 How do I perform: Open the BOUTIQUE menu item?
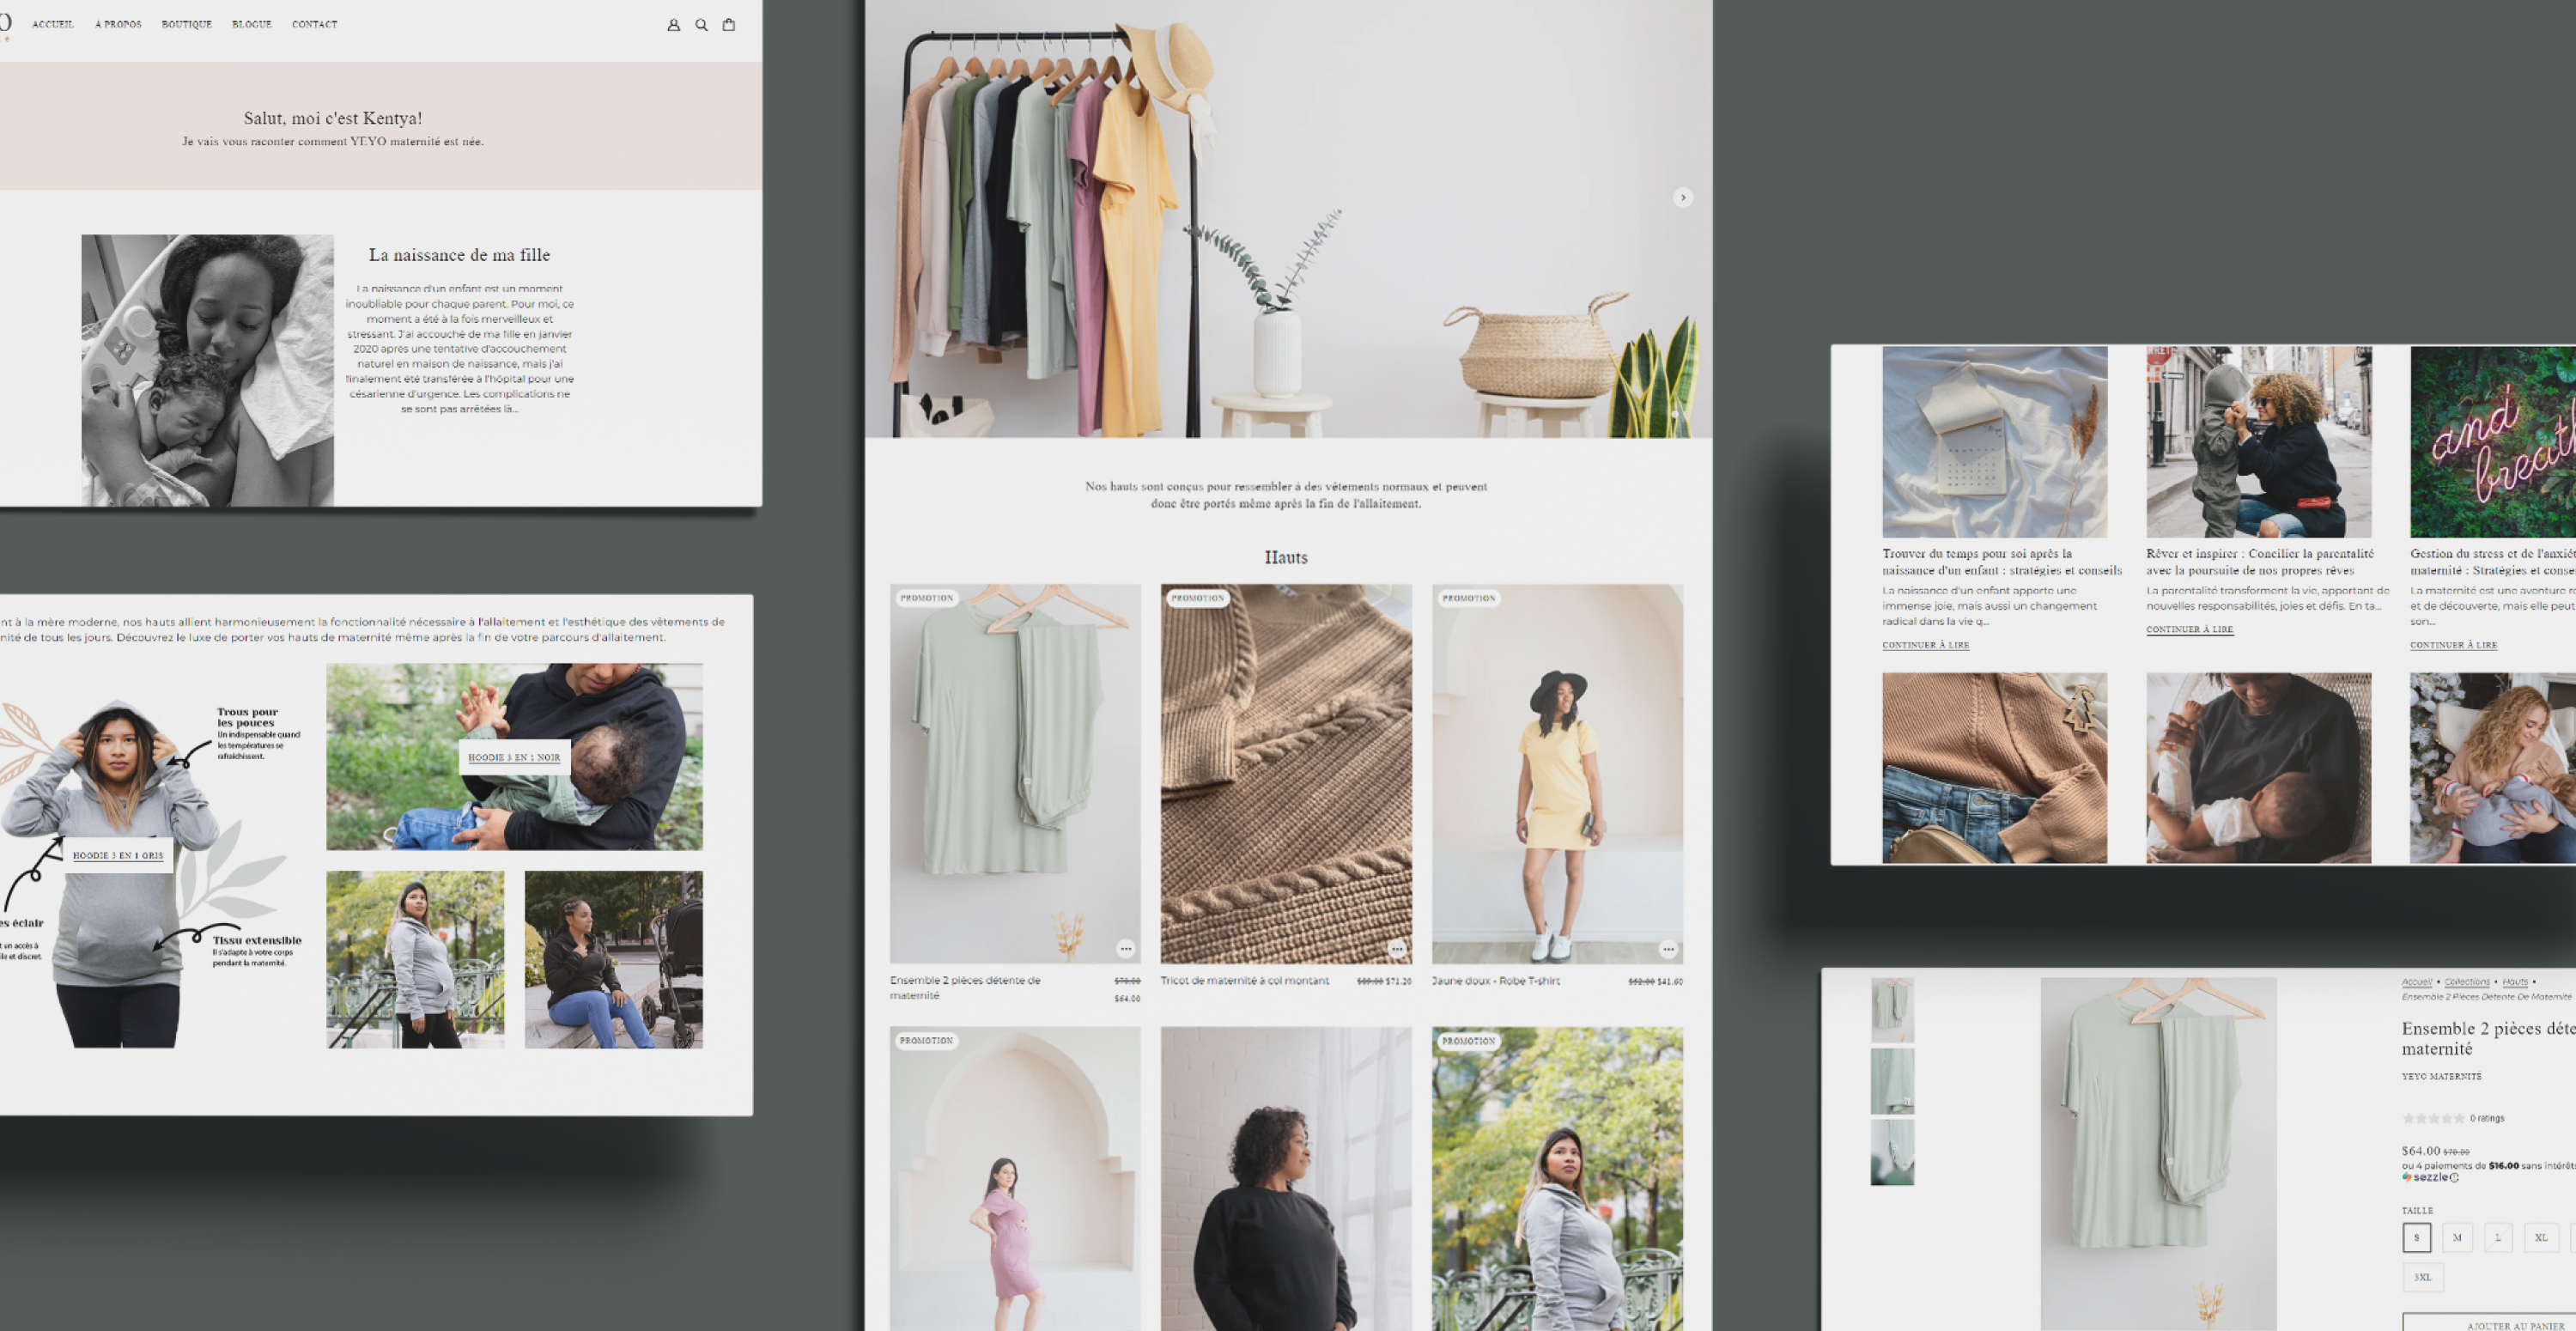187,24
